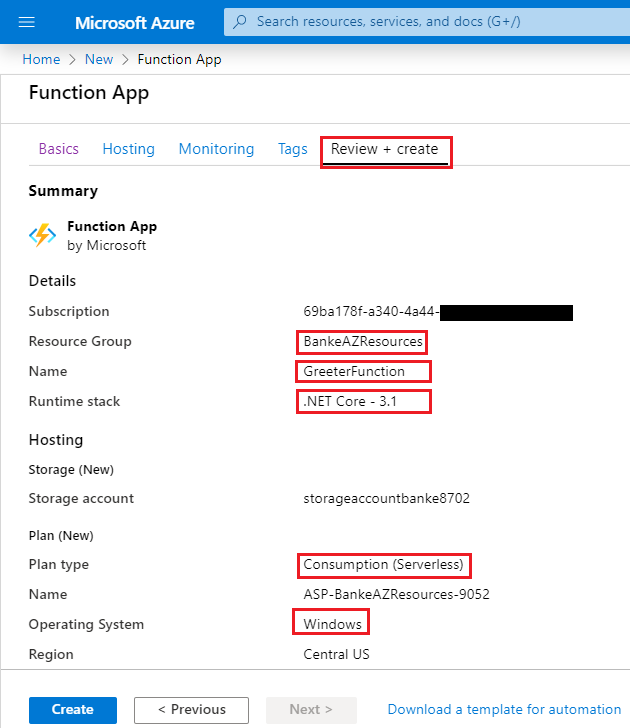
Task: Select the ASP-BankeAZResources-9052 plan name
Action: coord(396,595)
